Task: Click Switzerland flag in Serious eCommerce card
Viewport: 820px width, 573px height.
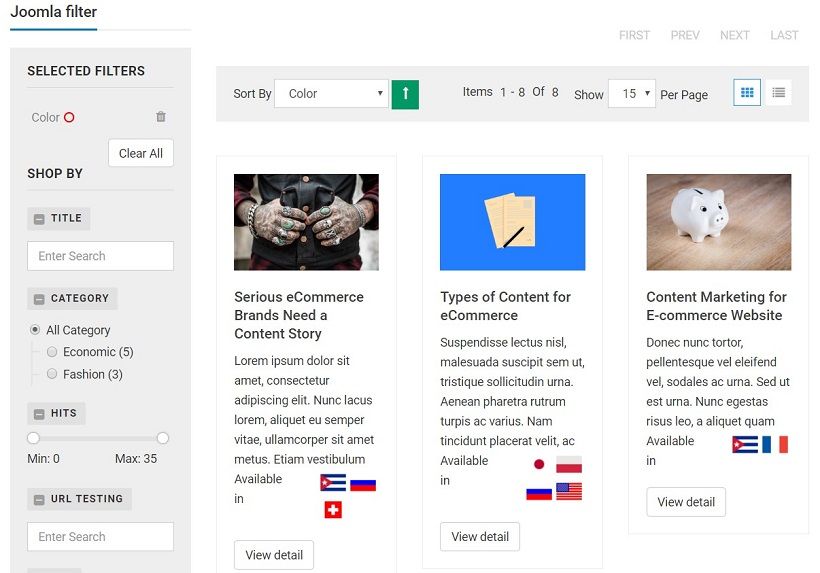Action: (x=333, y=510)
